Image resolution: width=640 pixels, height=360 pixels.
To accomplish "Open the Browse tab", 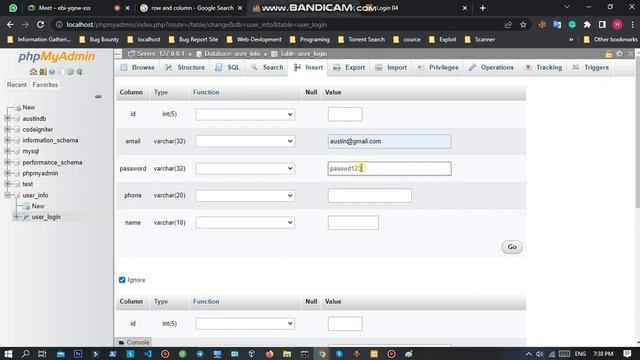I will click(x=138, y=67).
